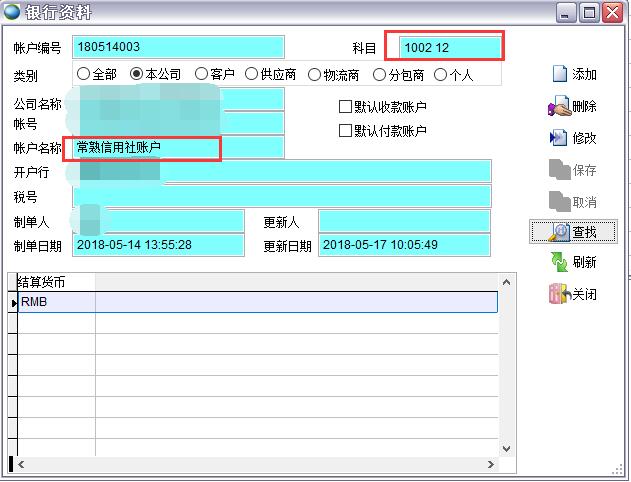Select the RMB row in currency grid
631x482 pixels.
[x=56, y=301]
